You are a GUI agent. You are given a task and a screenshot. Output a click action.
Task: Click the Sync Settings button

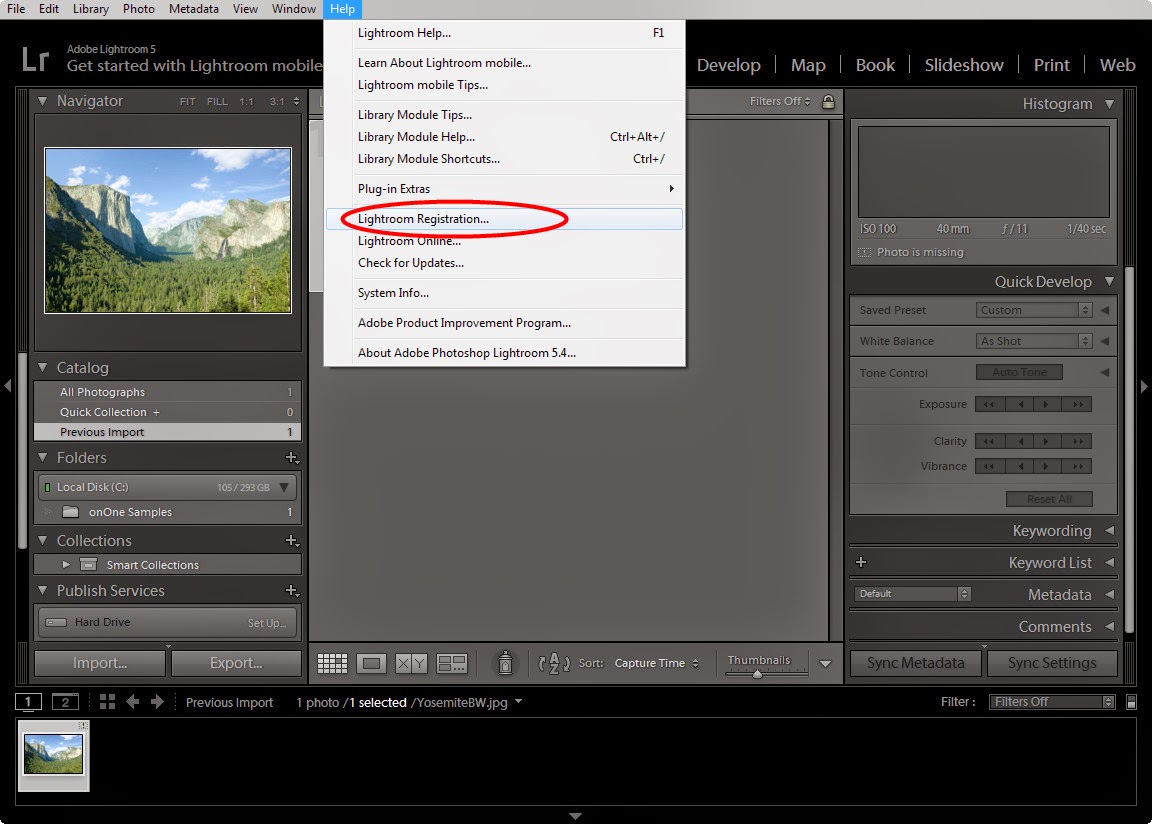1052,662
